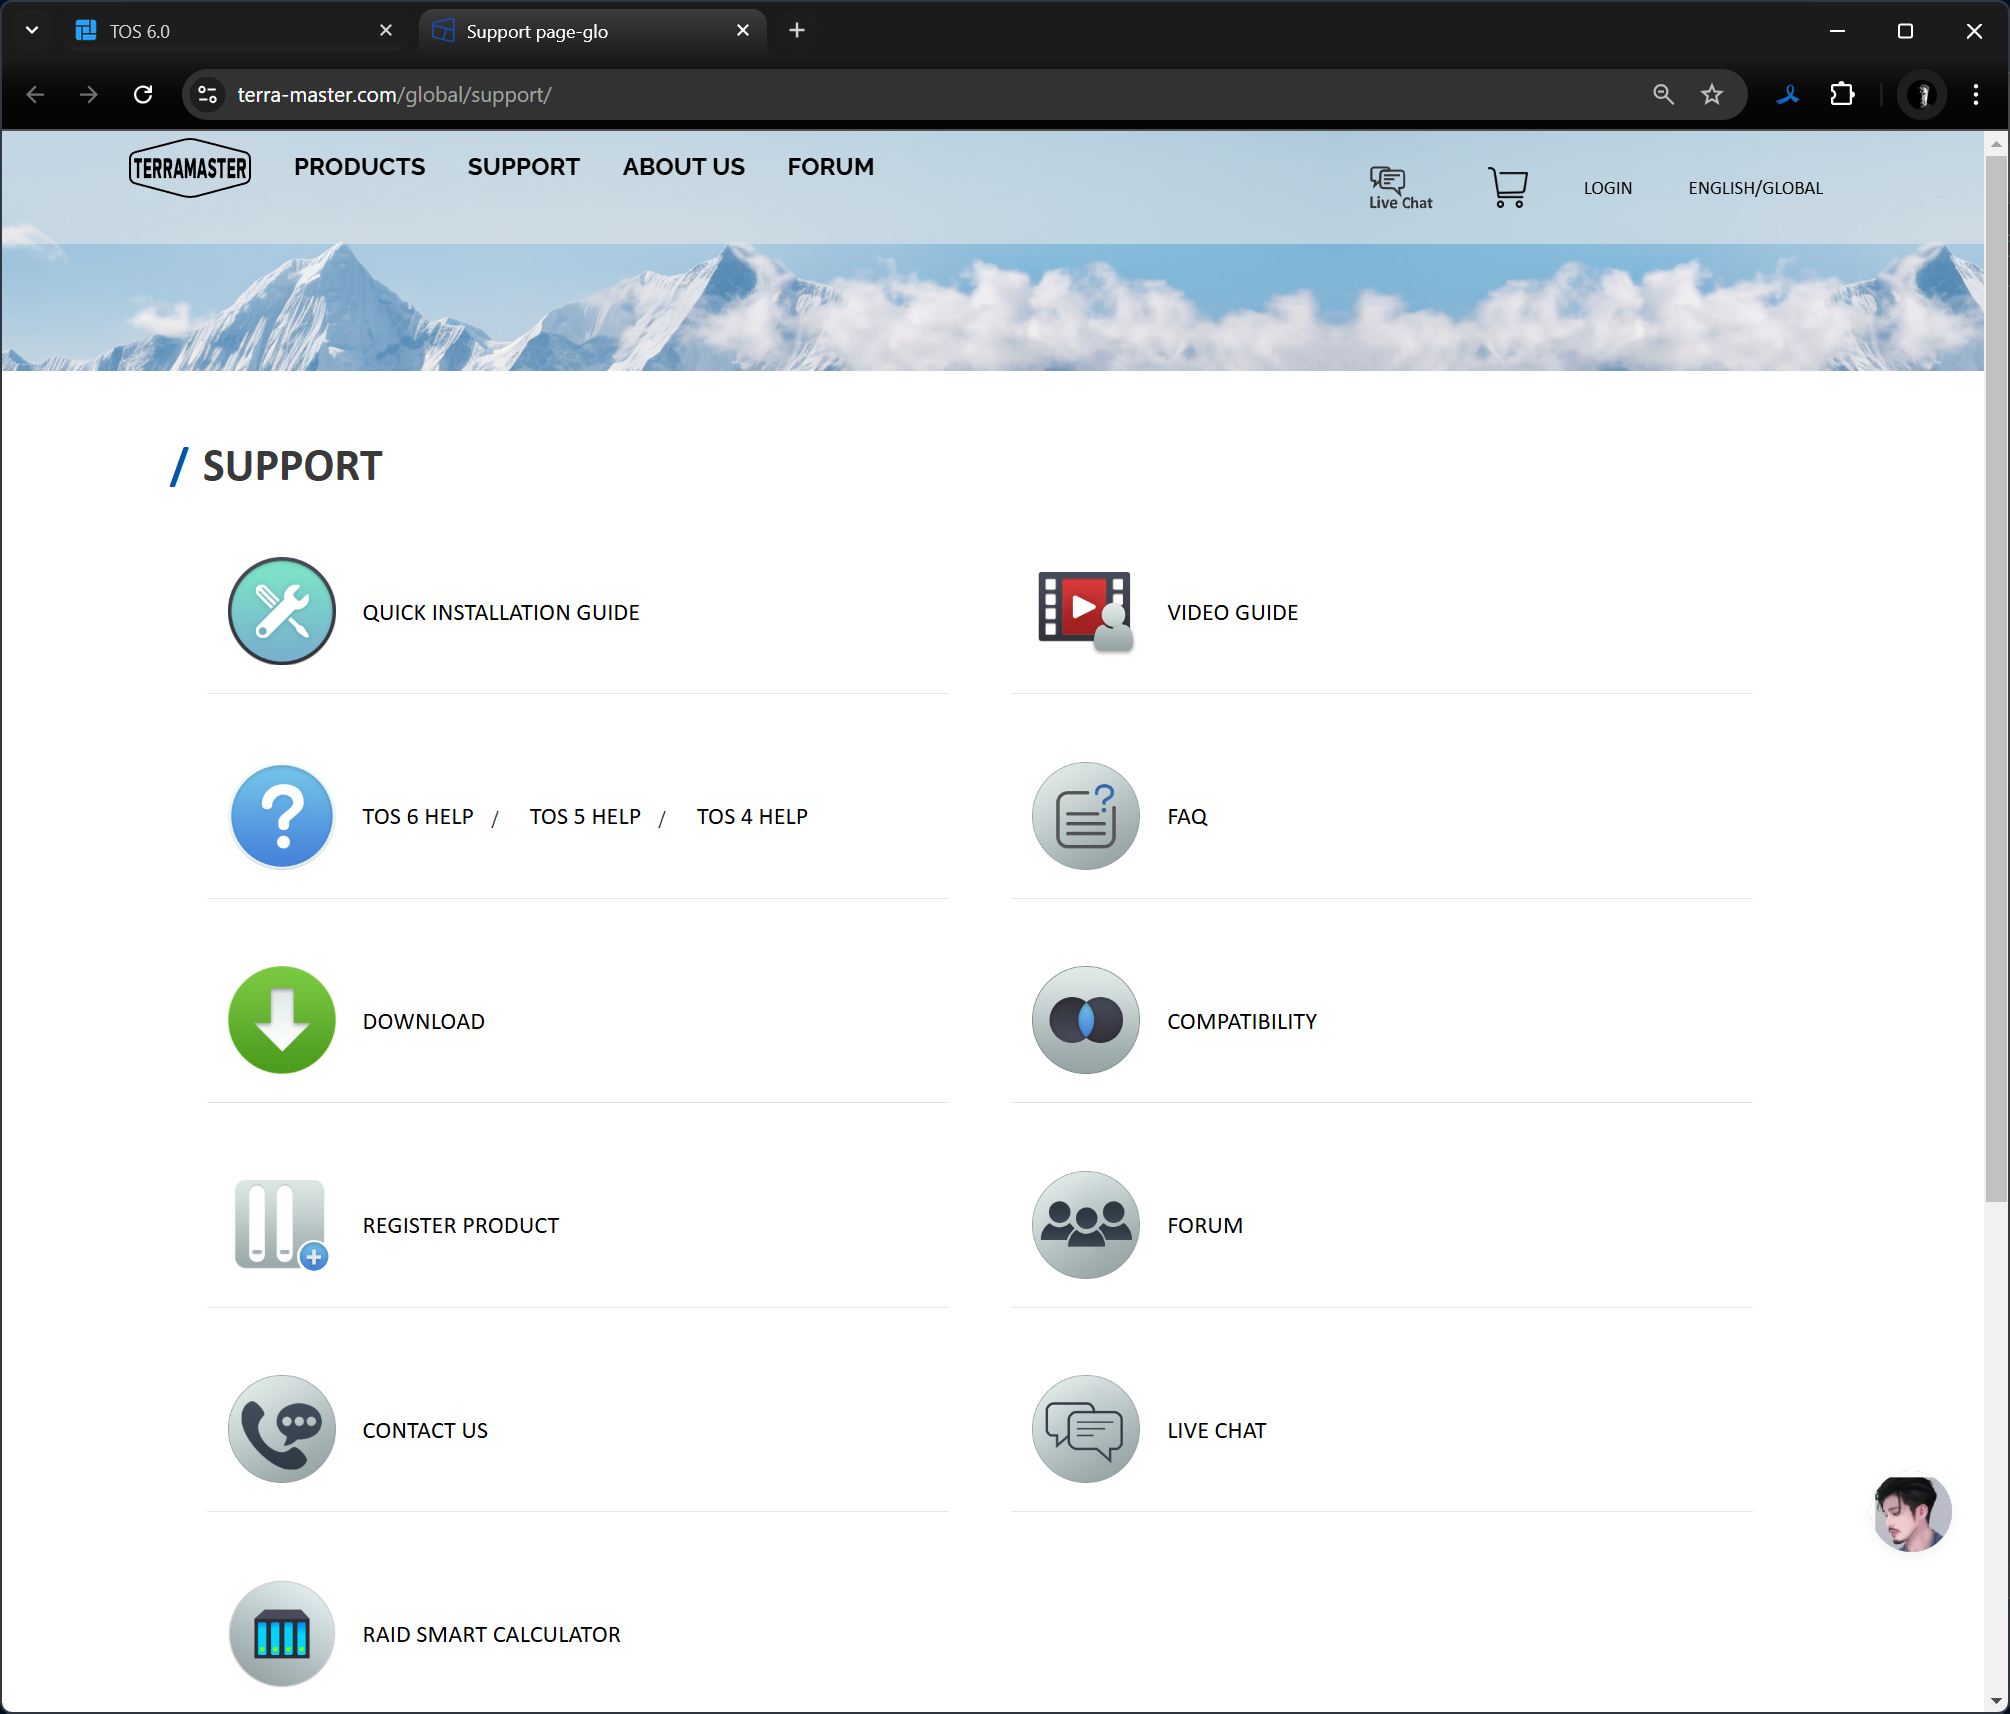2010x1714 pixels.
Task: Open the Compatibility overlapping circles icon
Action: [x=1085, y=1020]
